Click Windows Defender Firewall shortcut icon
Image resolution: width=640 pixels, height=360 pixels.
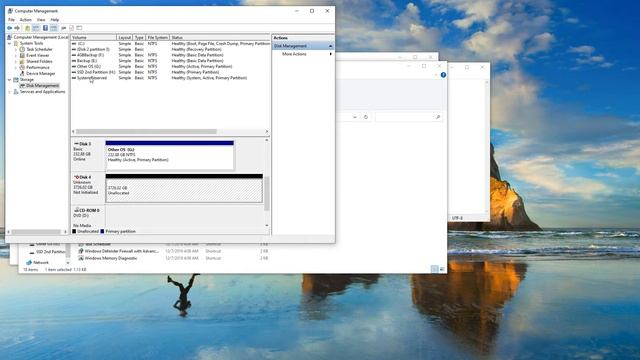point(81,251)
